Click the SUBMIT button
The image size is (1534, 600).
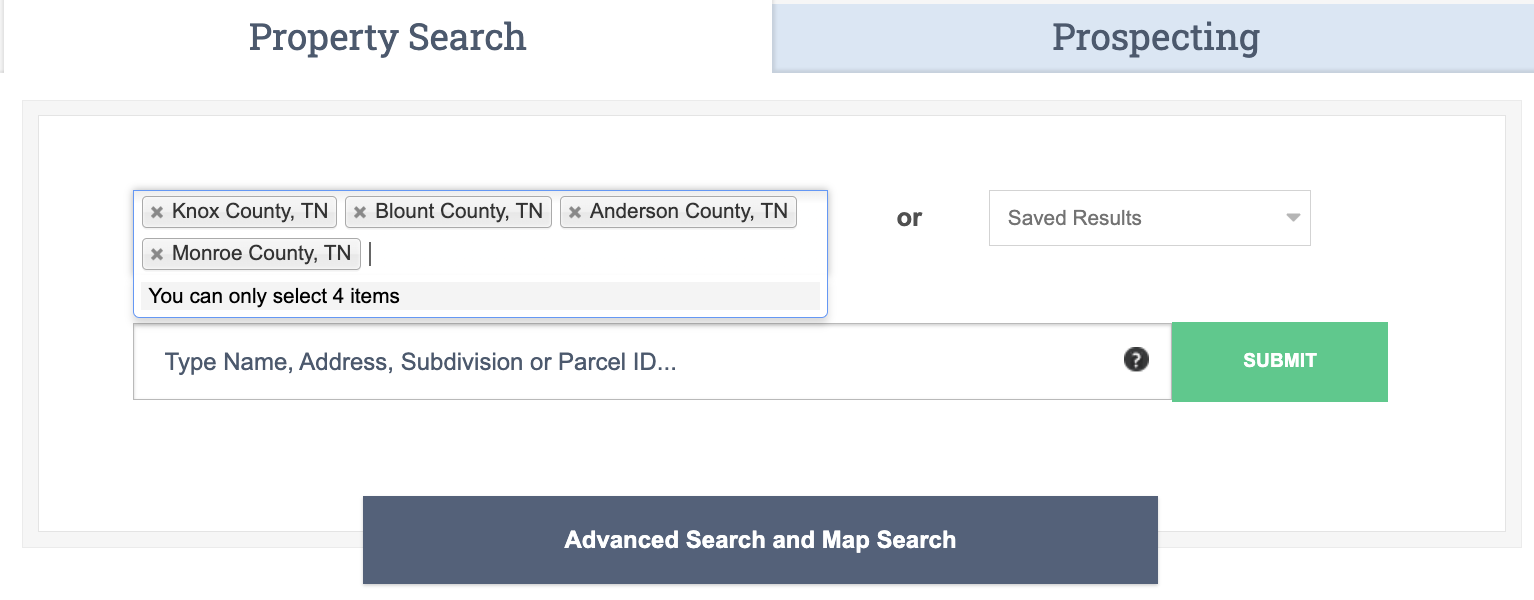[1278, 361]
